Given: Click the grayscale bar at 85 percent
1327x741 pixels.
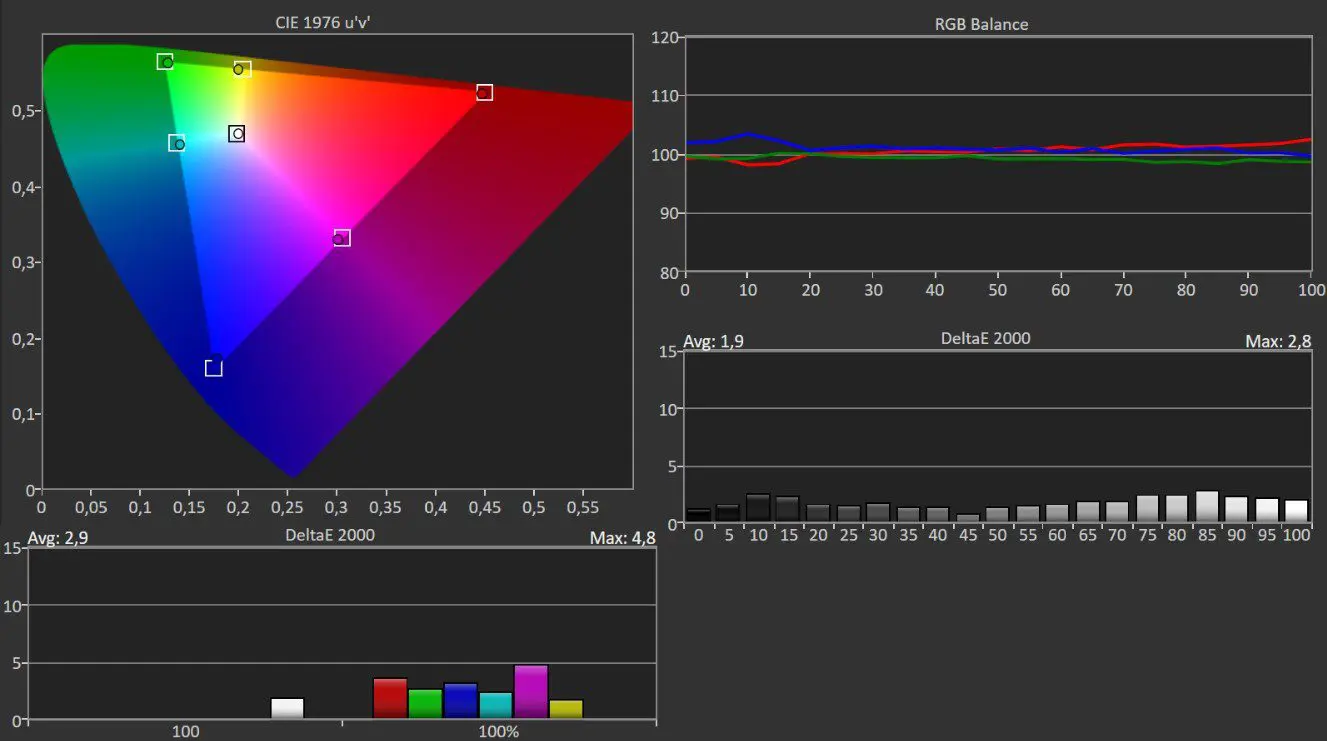Looking at the screenshot, I should [x=1207, y=506].
